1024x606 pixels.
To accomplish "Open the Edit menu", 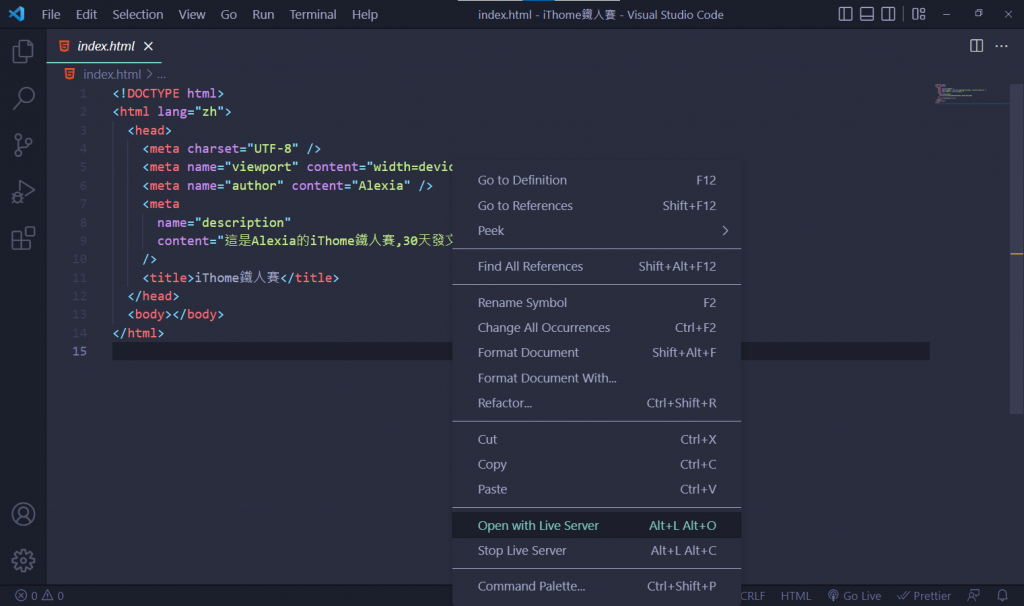I will click(86, 14).
